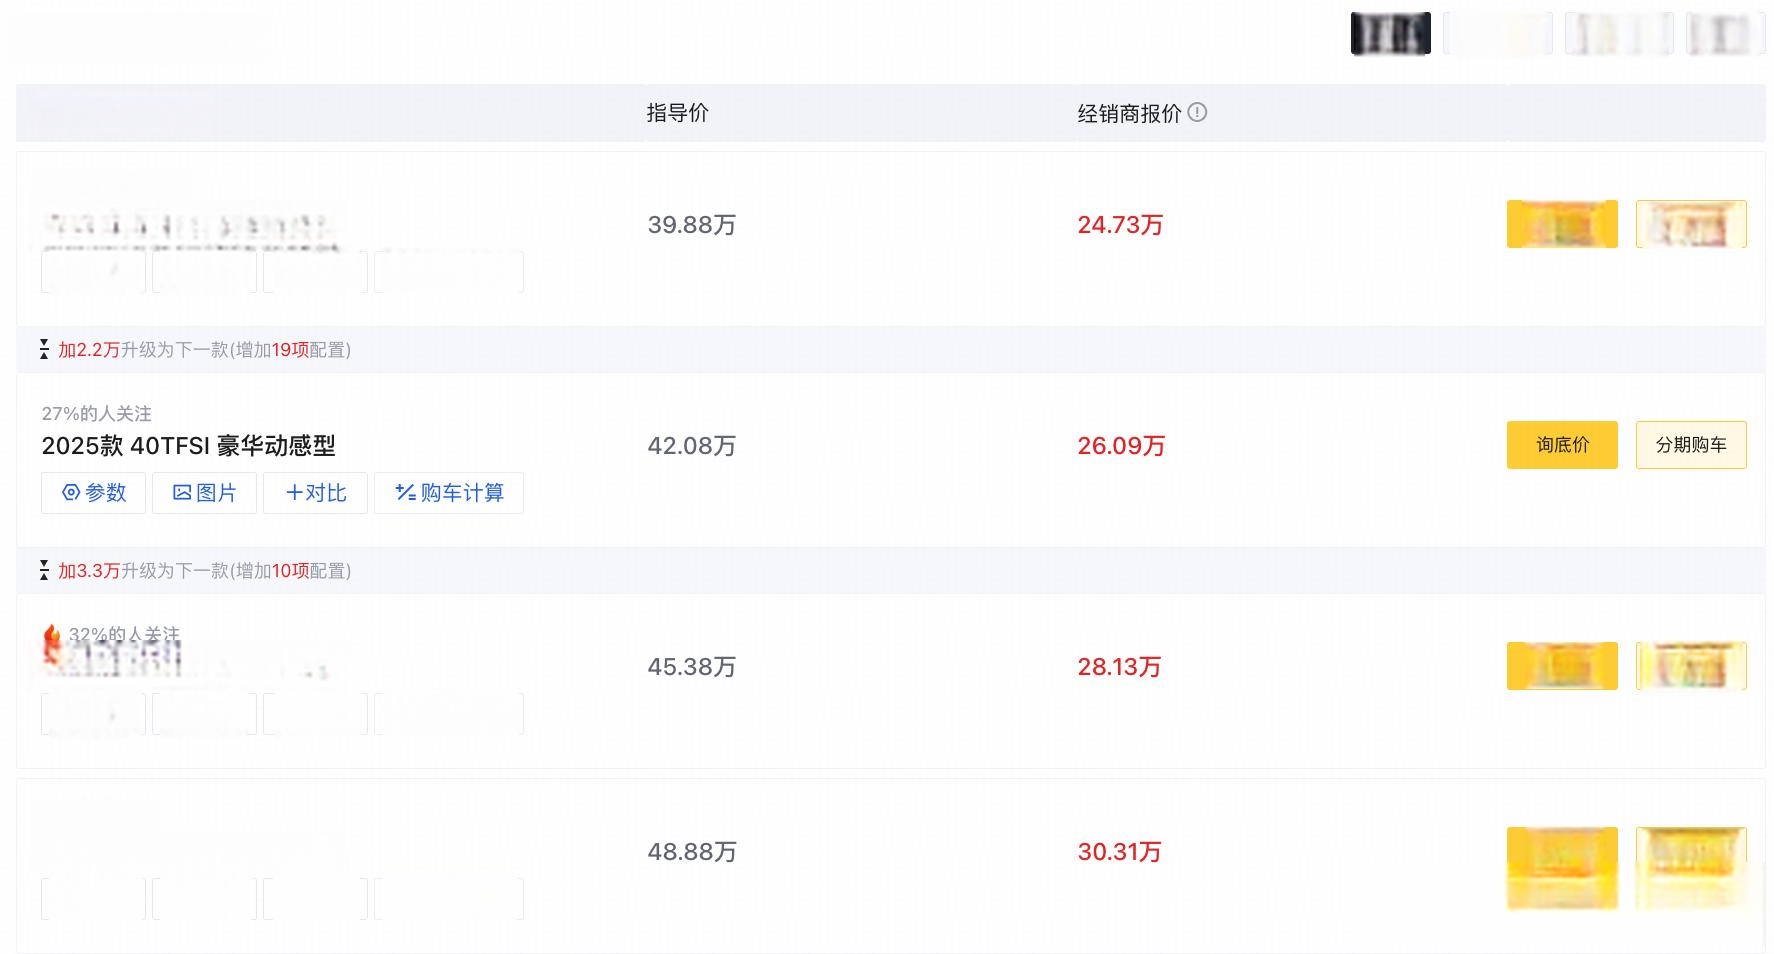1774x954 pixels.
Task: Click yellow inquiry button in 39.88万 row
Action: coord(1561,224)
